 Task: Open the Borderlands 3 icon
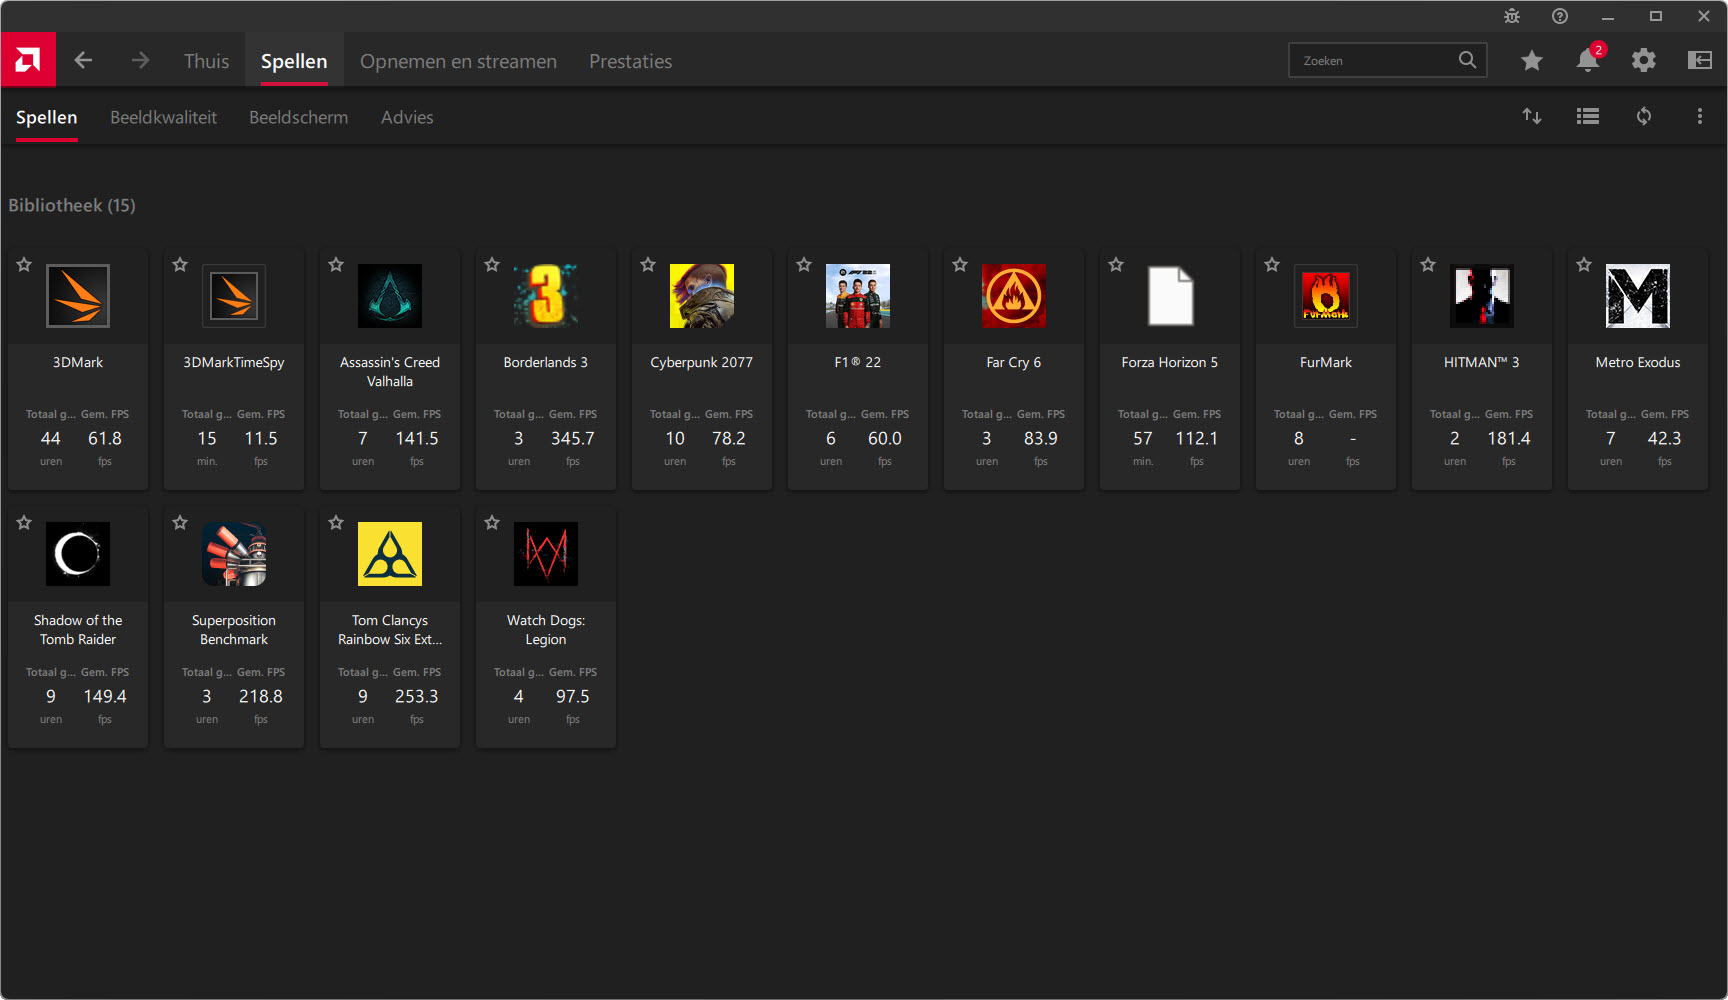pyautogui.click(x=546, y=296)
